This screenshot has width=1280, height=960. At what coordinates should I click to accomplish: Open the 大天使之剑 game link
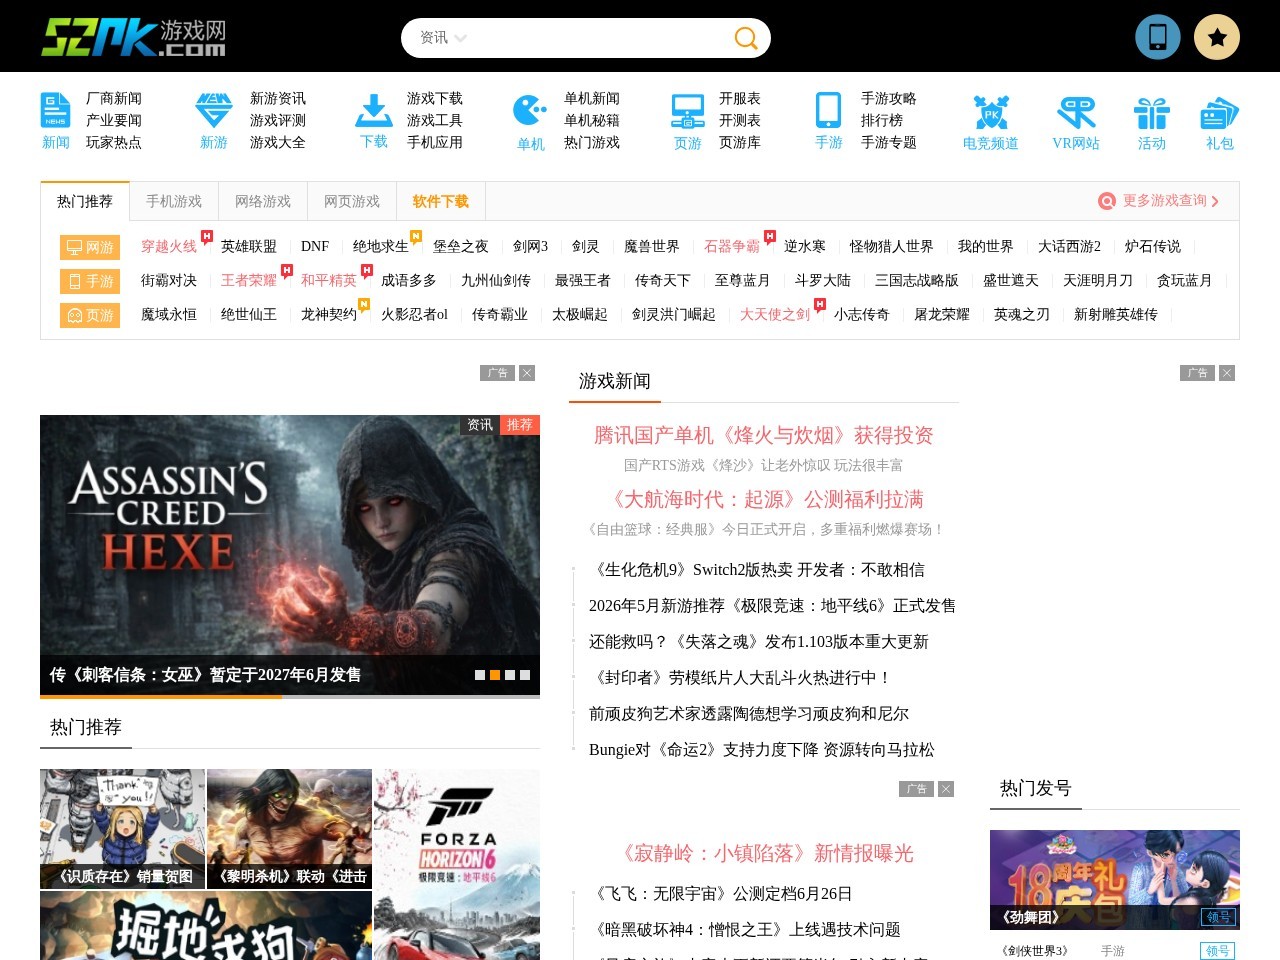tap(775, 315)
